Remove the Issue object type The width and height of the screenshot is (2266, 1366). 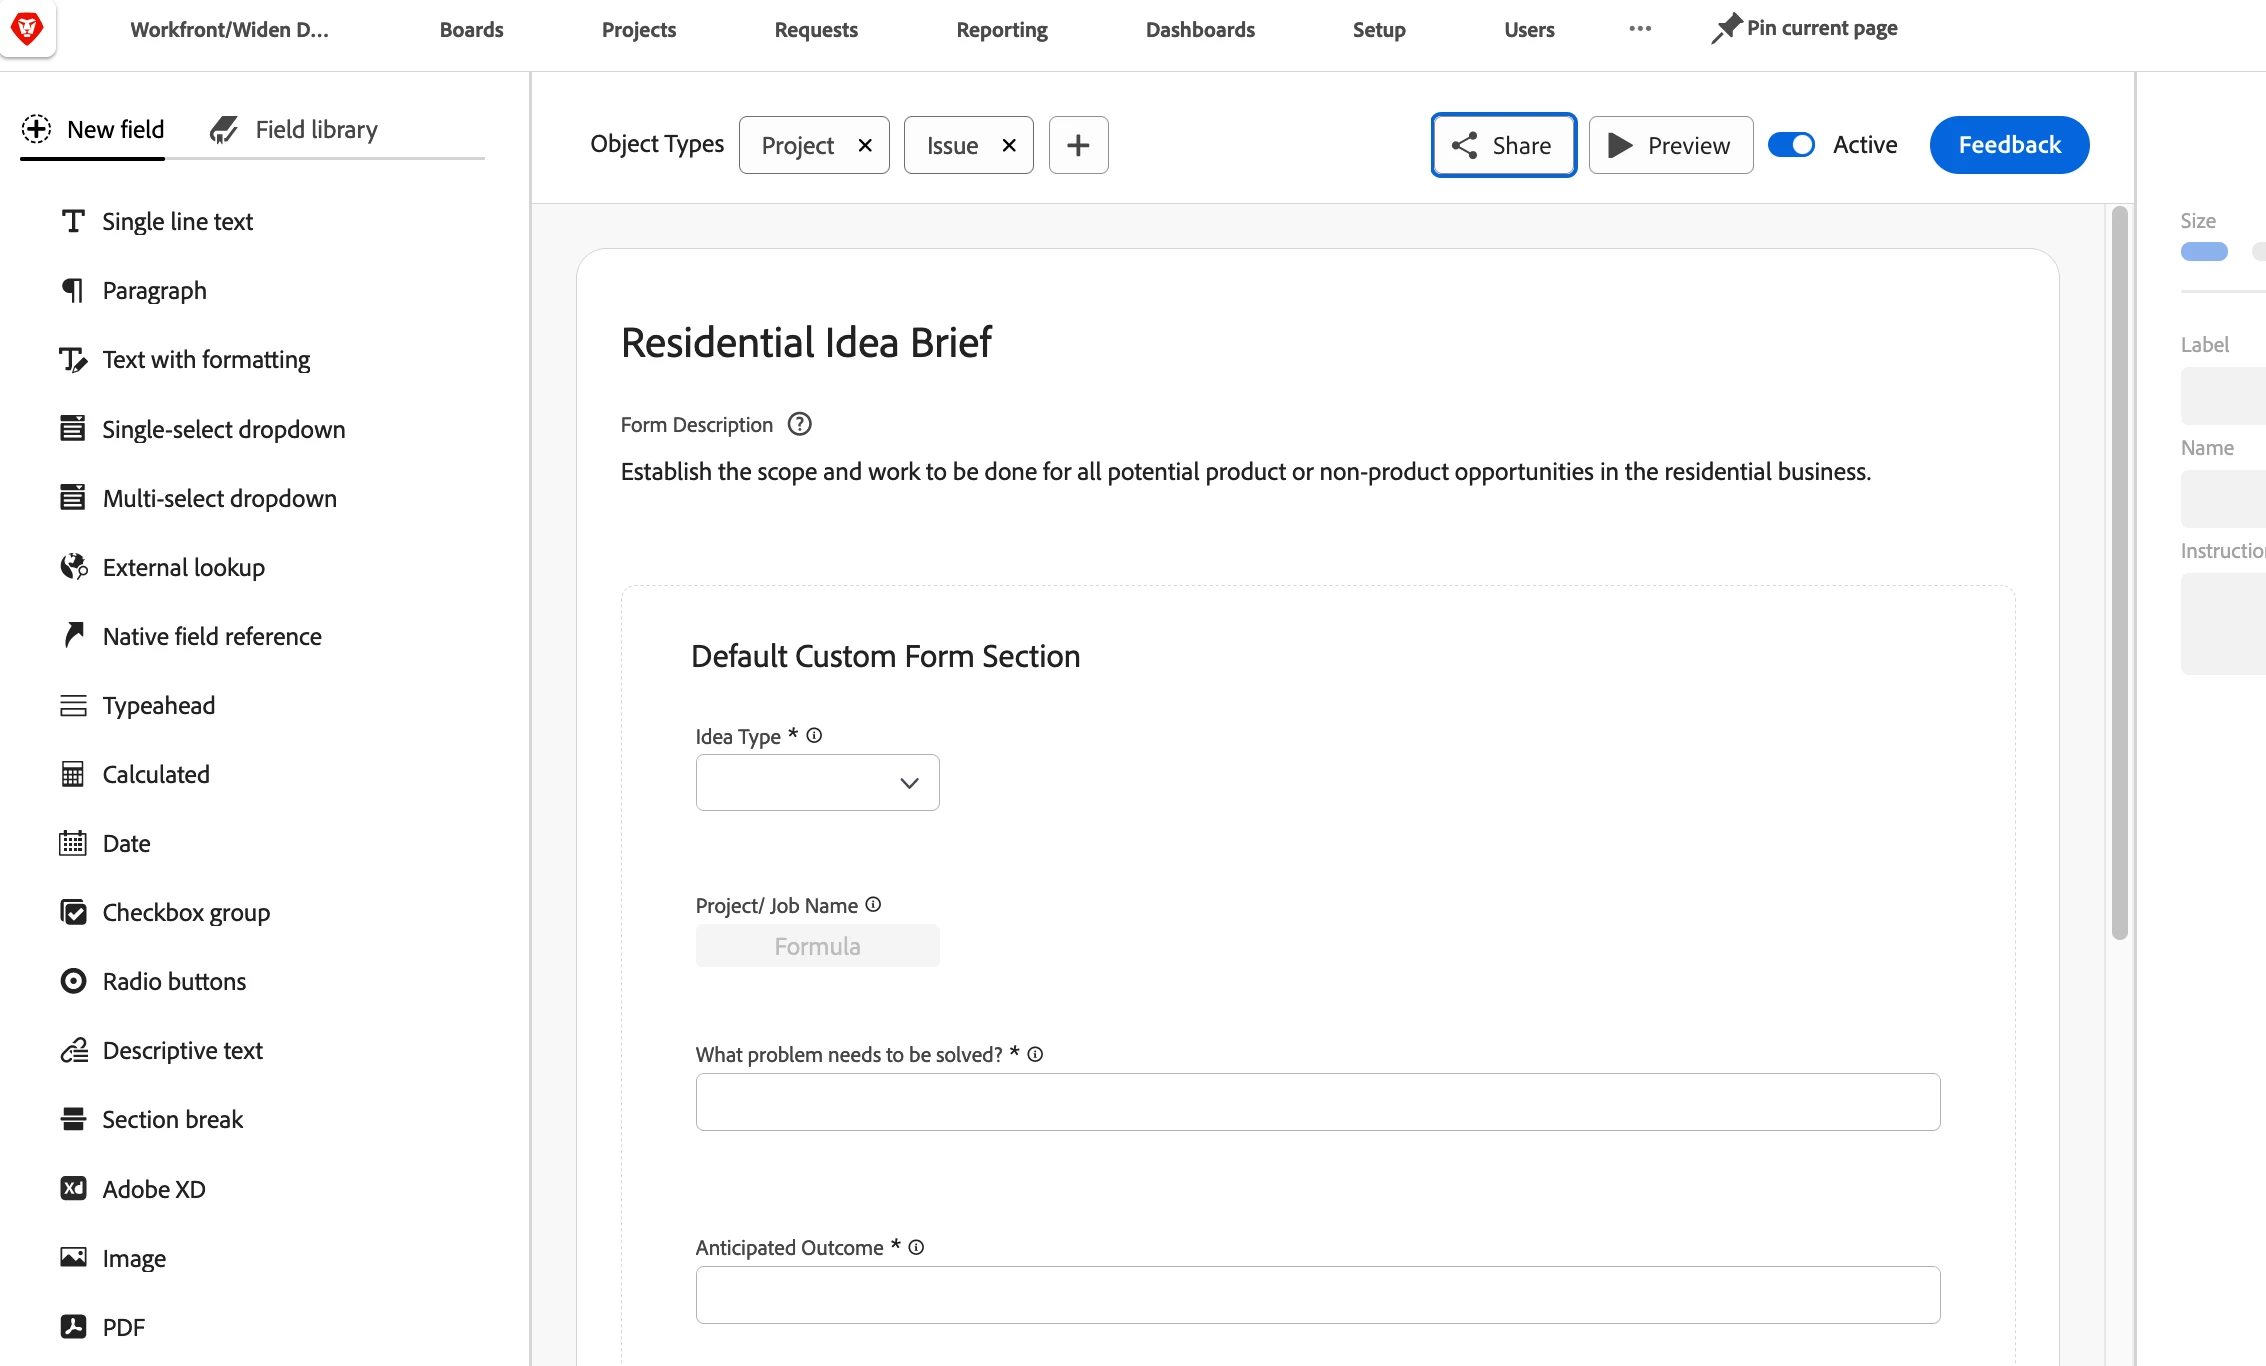click(1009, 146)
